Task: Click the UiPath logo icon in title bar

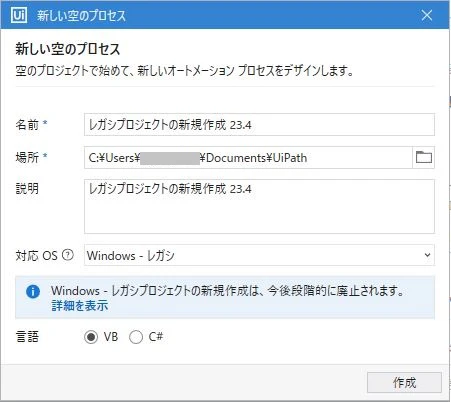Action: click(19, 15)
